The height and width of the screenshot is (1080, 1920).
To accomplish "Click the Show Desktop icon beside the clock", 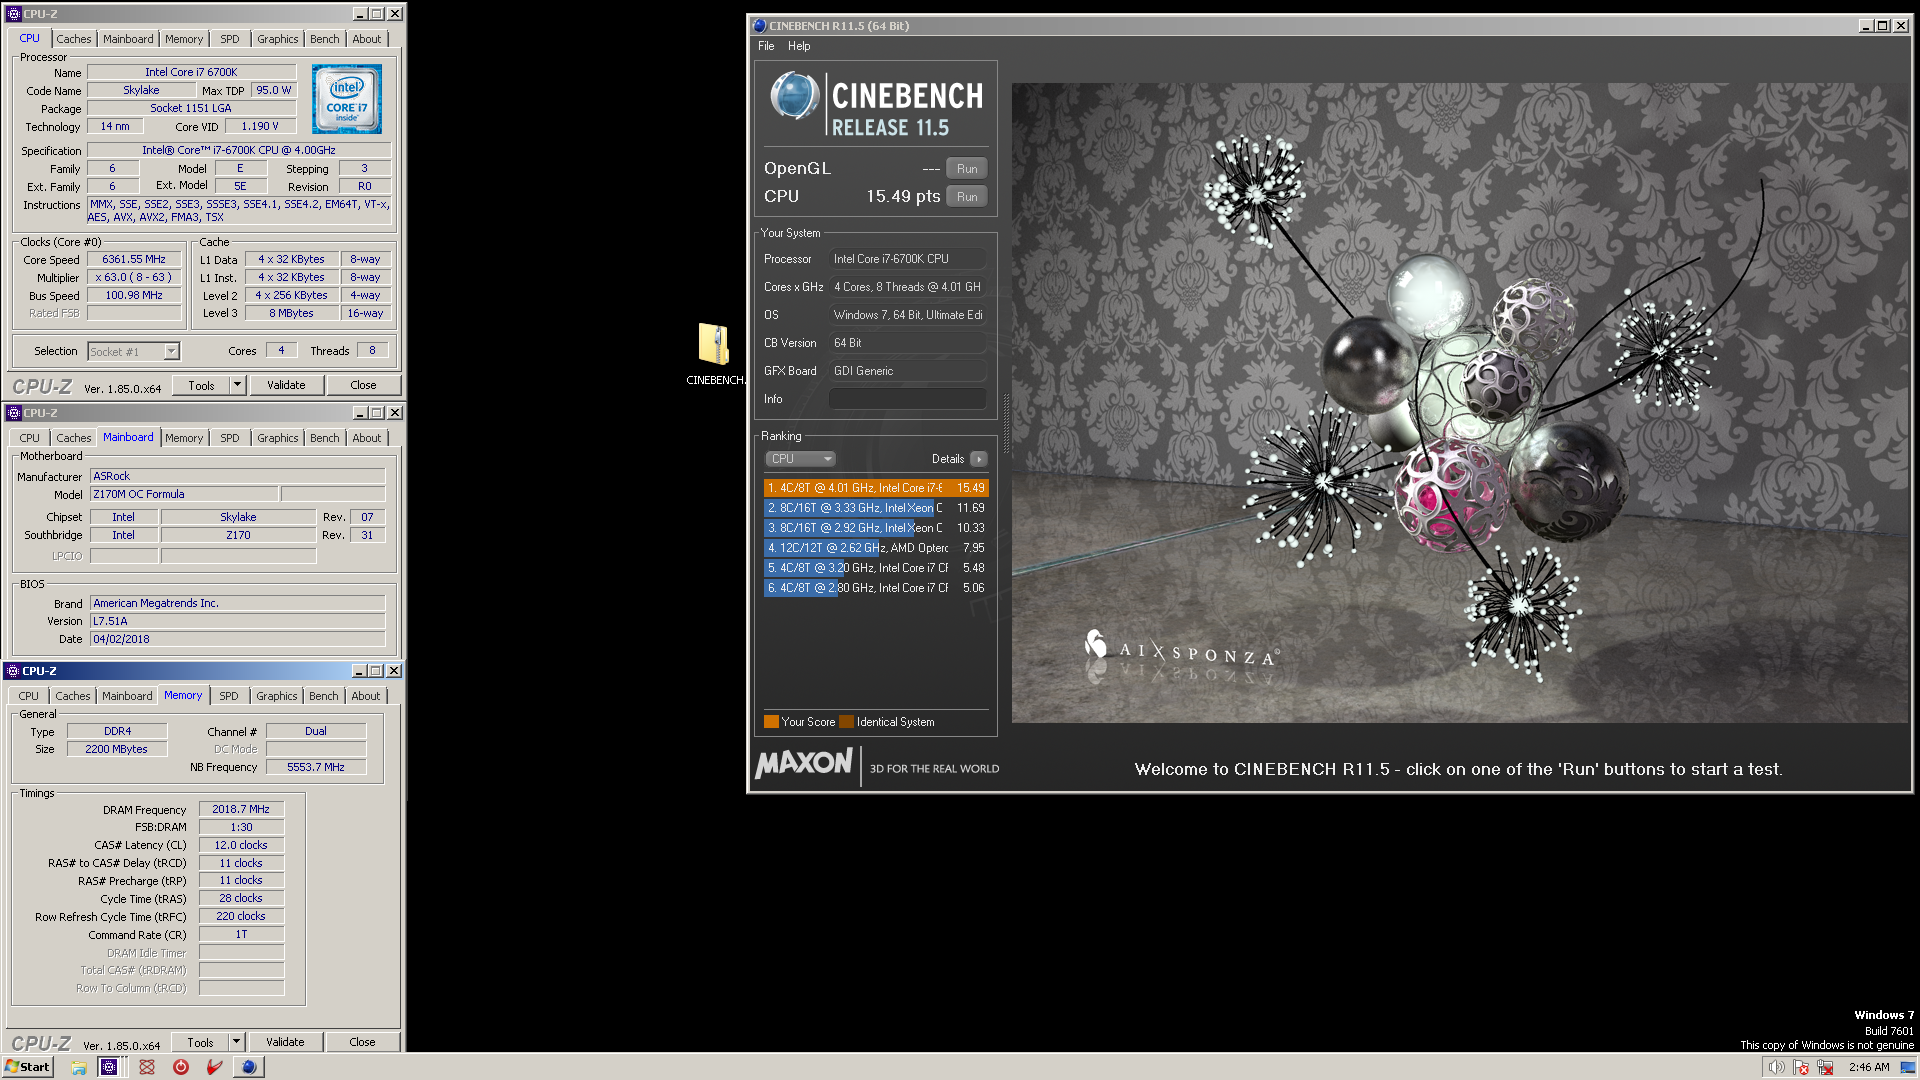I will (x=1907, y=1067).
